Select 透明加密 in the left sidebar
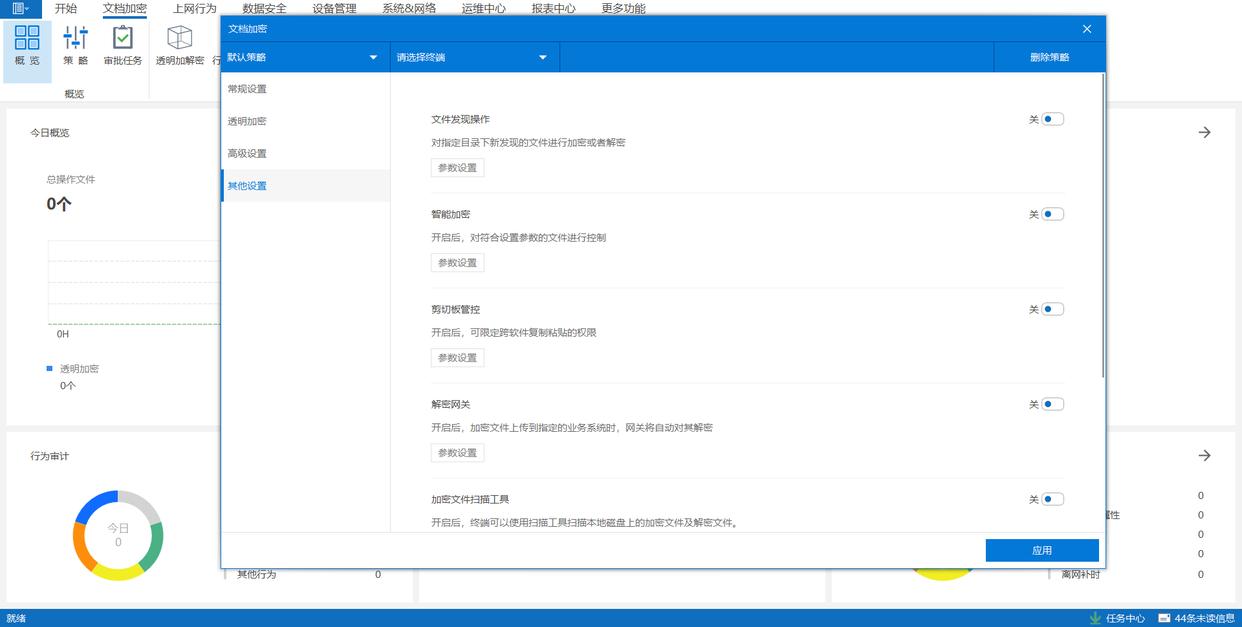Image resolution: width=1242 pixels, height=627 pixels. [x=247, y=121]
